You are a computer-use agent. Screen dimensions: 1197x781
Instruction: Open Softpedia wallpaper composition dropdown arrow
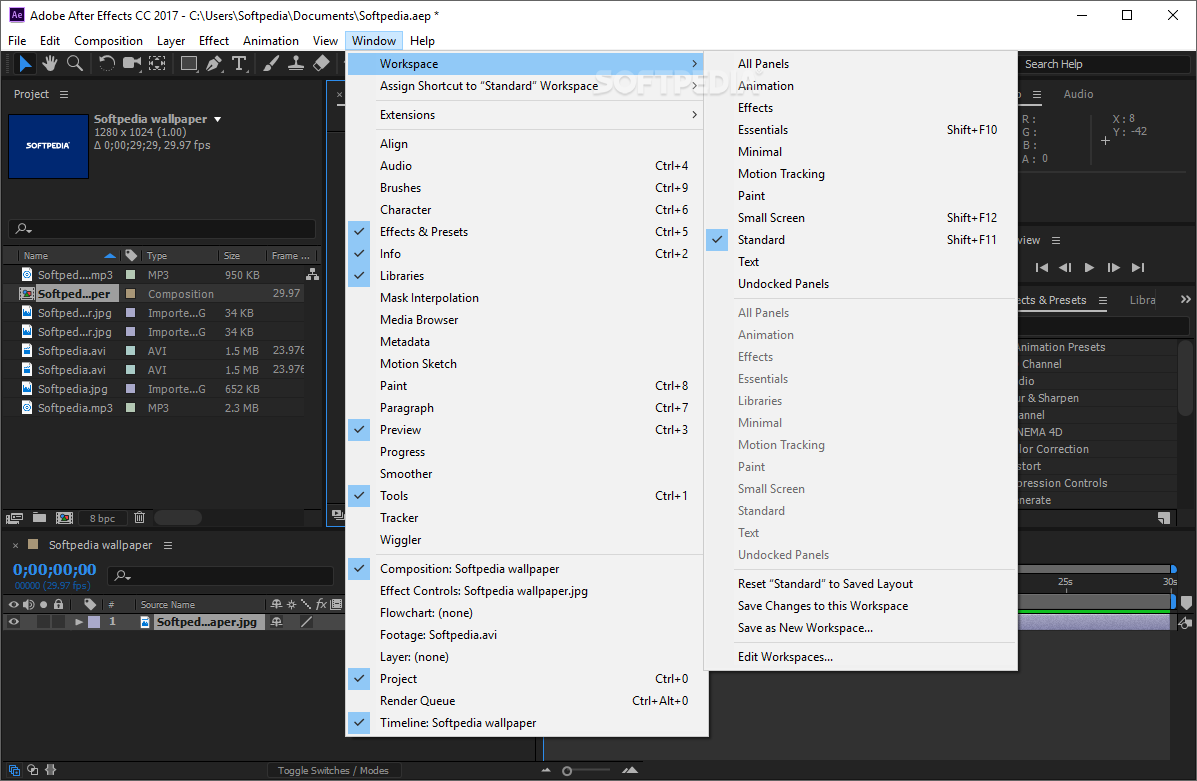coord(218,119)
